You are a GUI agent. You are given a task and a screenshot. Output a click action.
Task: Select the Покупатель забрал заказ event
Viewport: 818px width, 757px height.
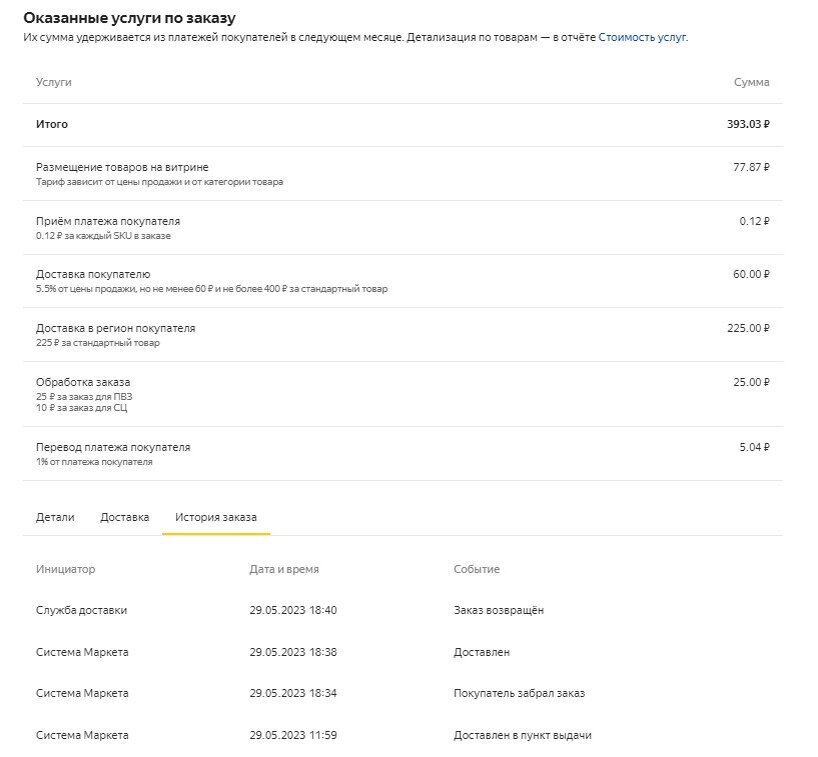(519, 693)
